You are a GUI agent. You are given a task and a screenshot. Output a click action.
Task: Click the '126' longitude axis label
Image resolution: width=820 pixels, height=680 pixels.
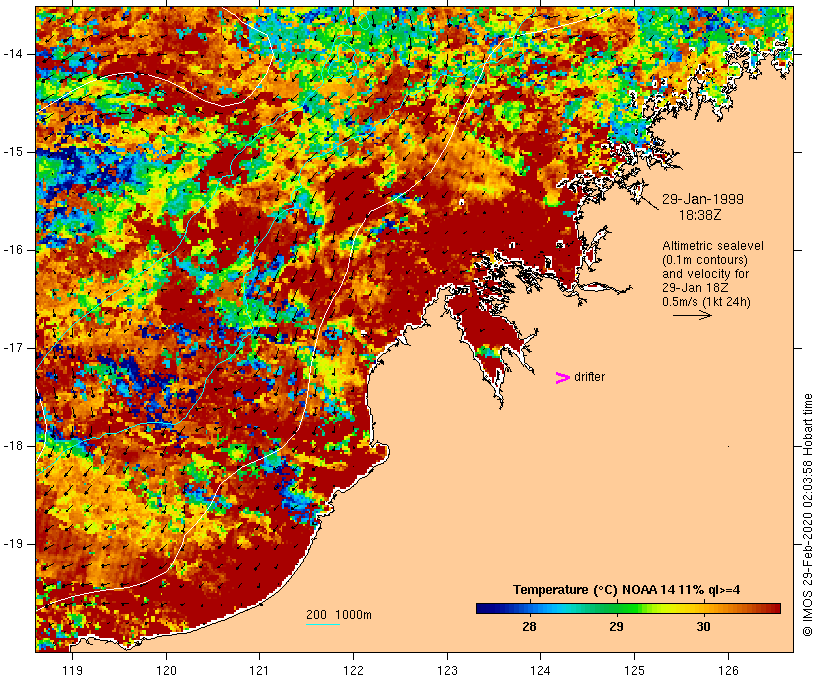point(728,670)
